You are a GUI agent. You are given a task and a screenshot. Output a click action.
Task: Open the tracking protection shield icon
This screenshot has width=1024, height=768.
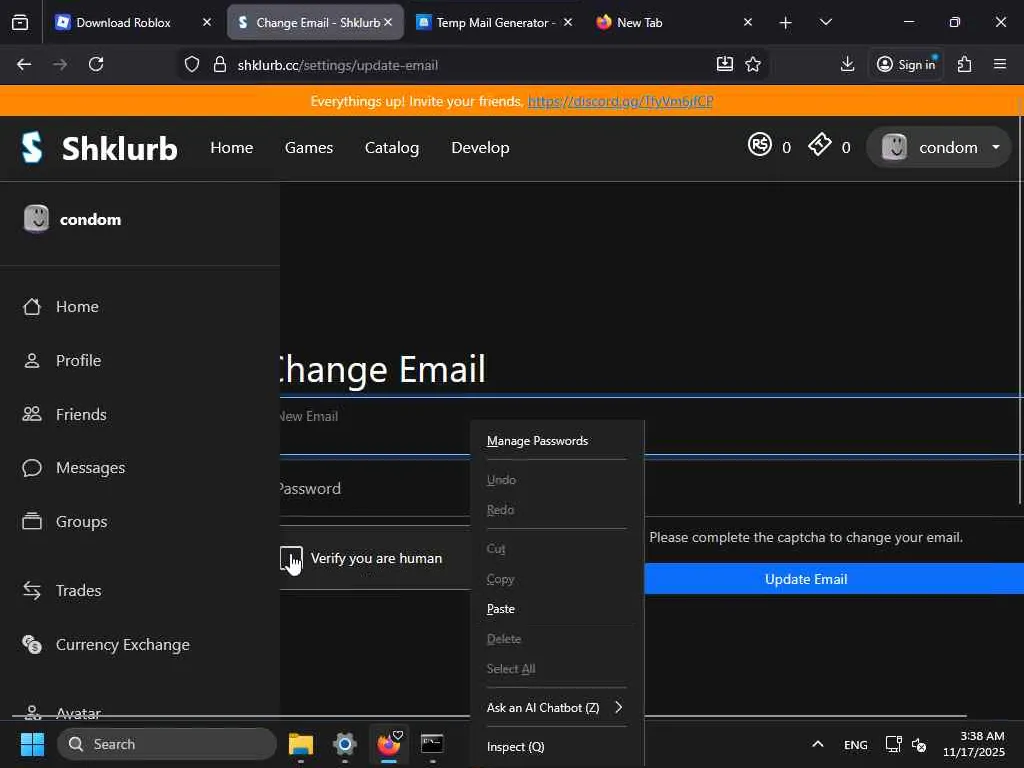[191, 65]
